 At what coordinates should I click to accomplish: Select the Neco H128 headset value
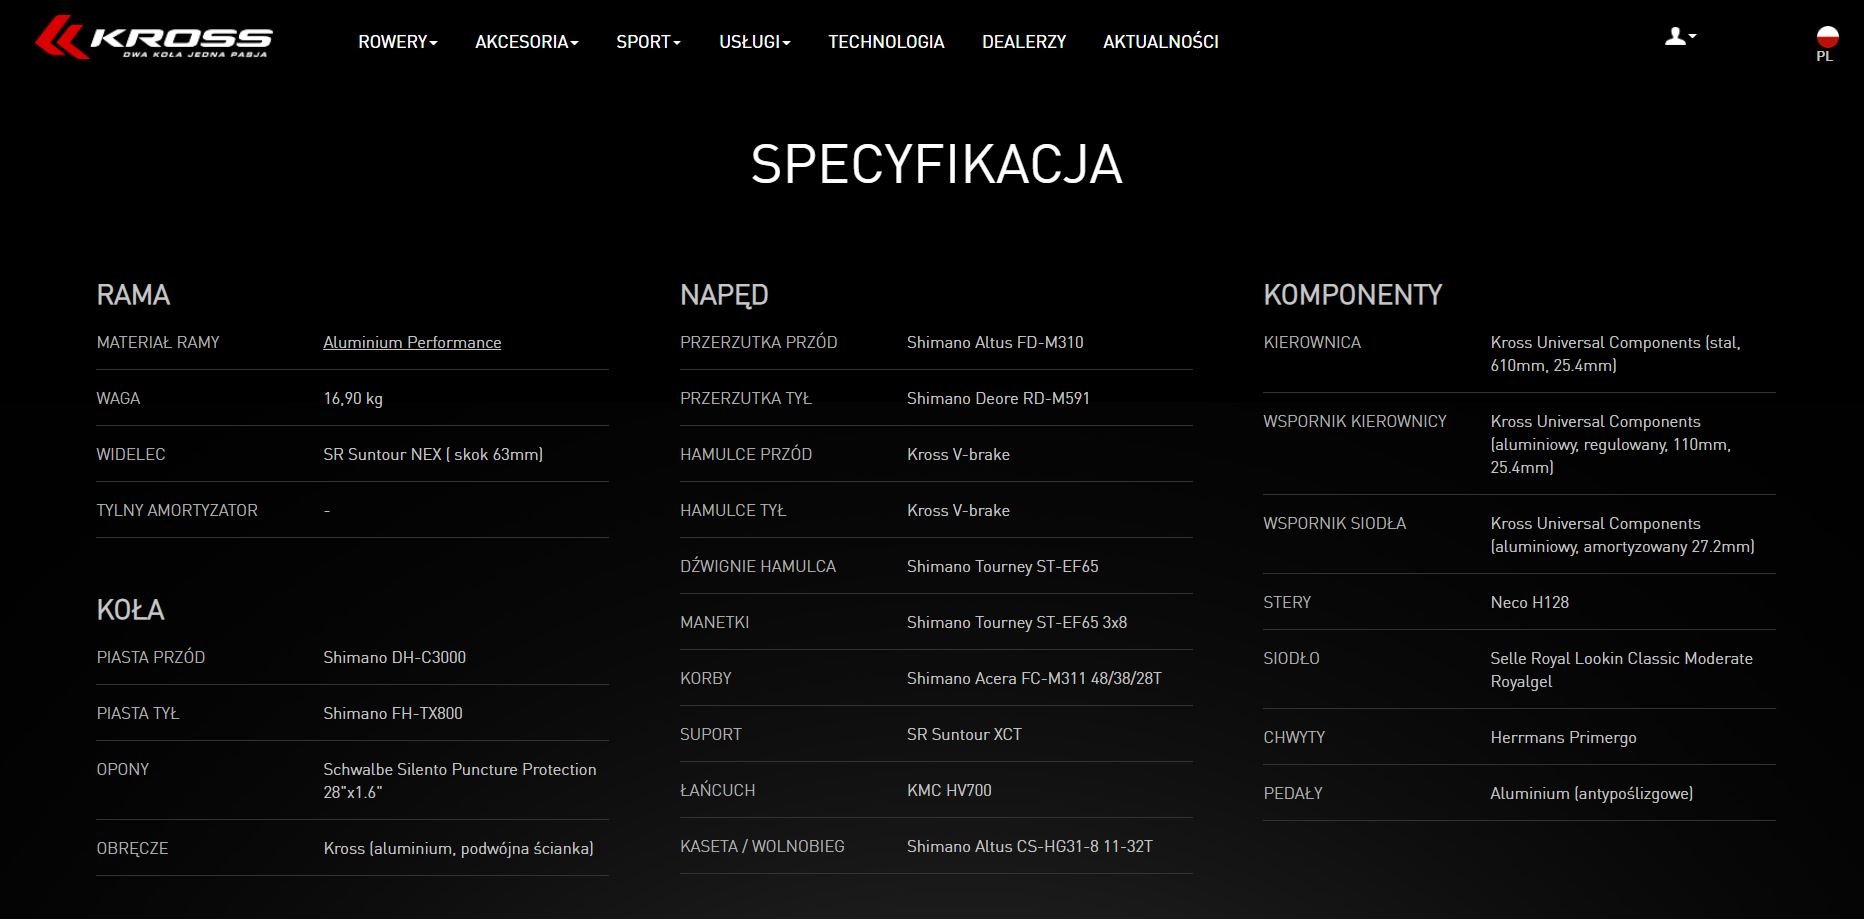[1529, 602]
